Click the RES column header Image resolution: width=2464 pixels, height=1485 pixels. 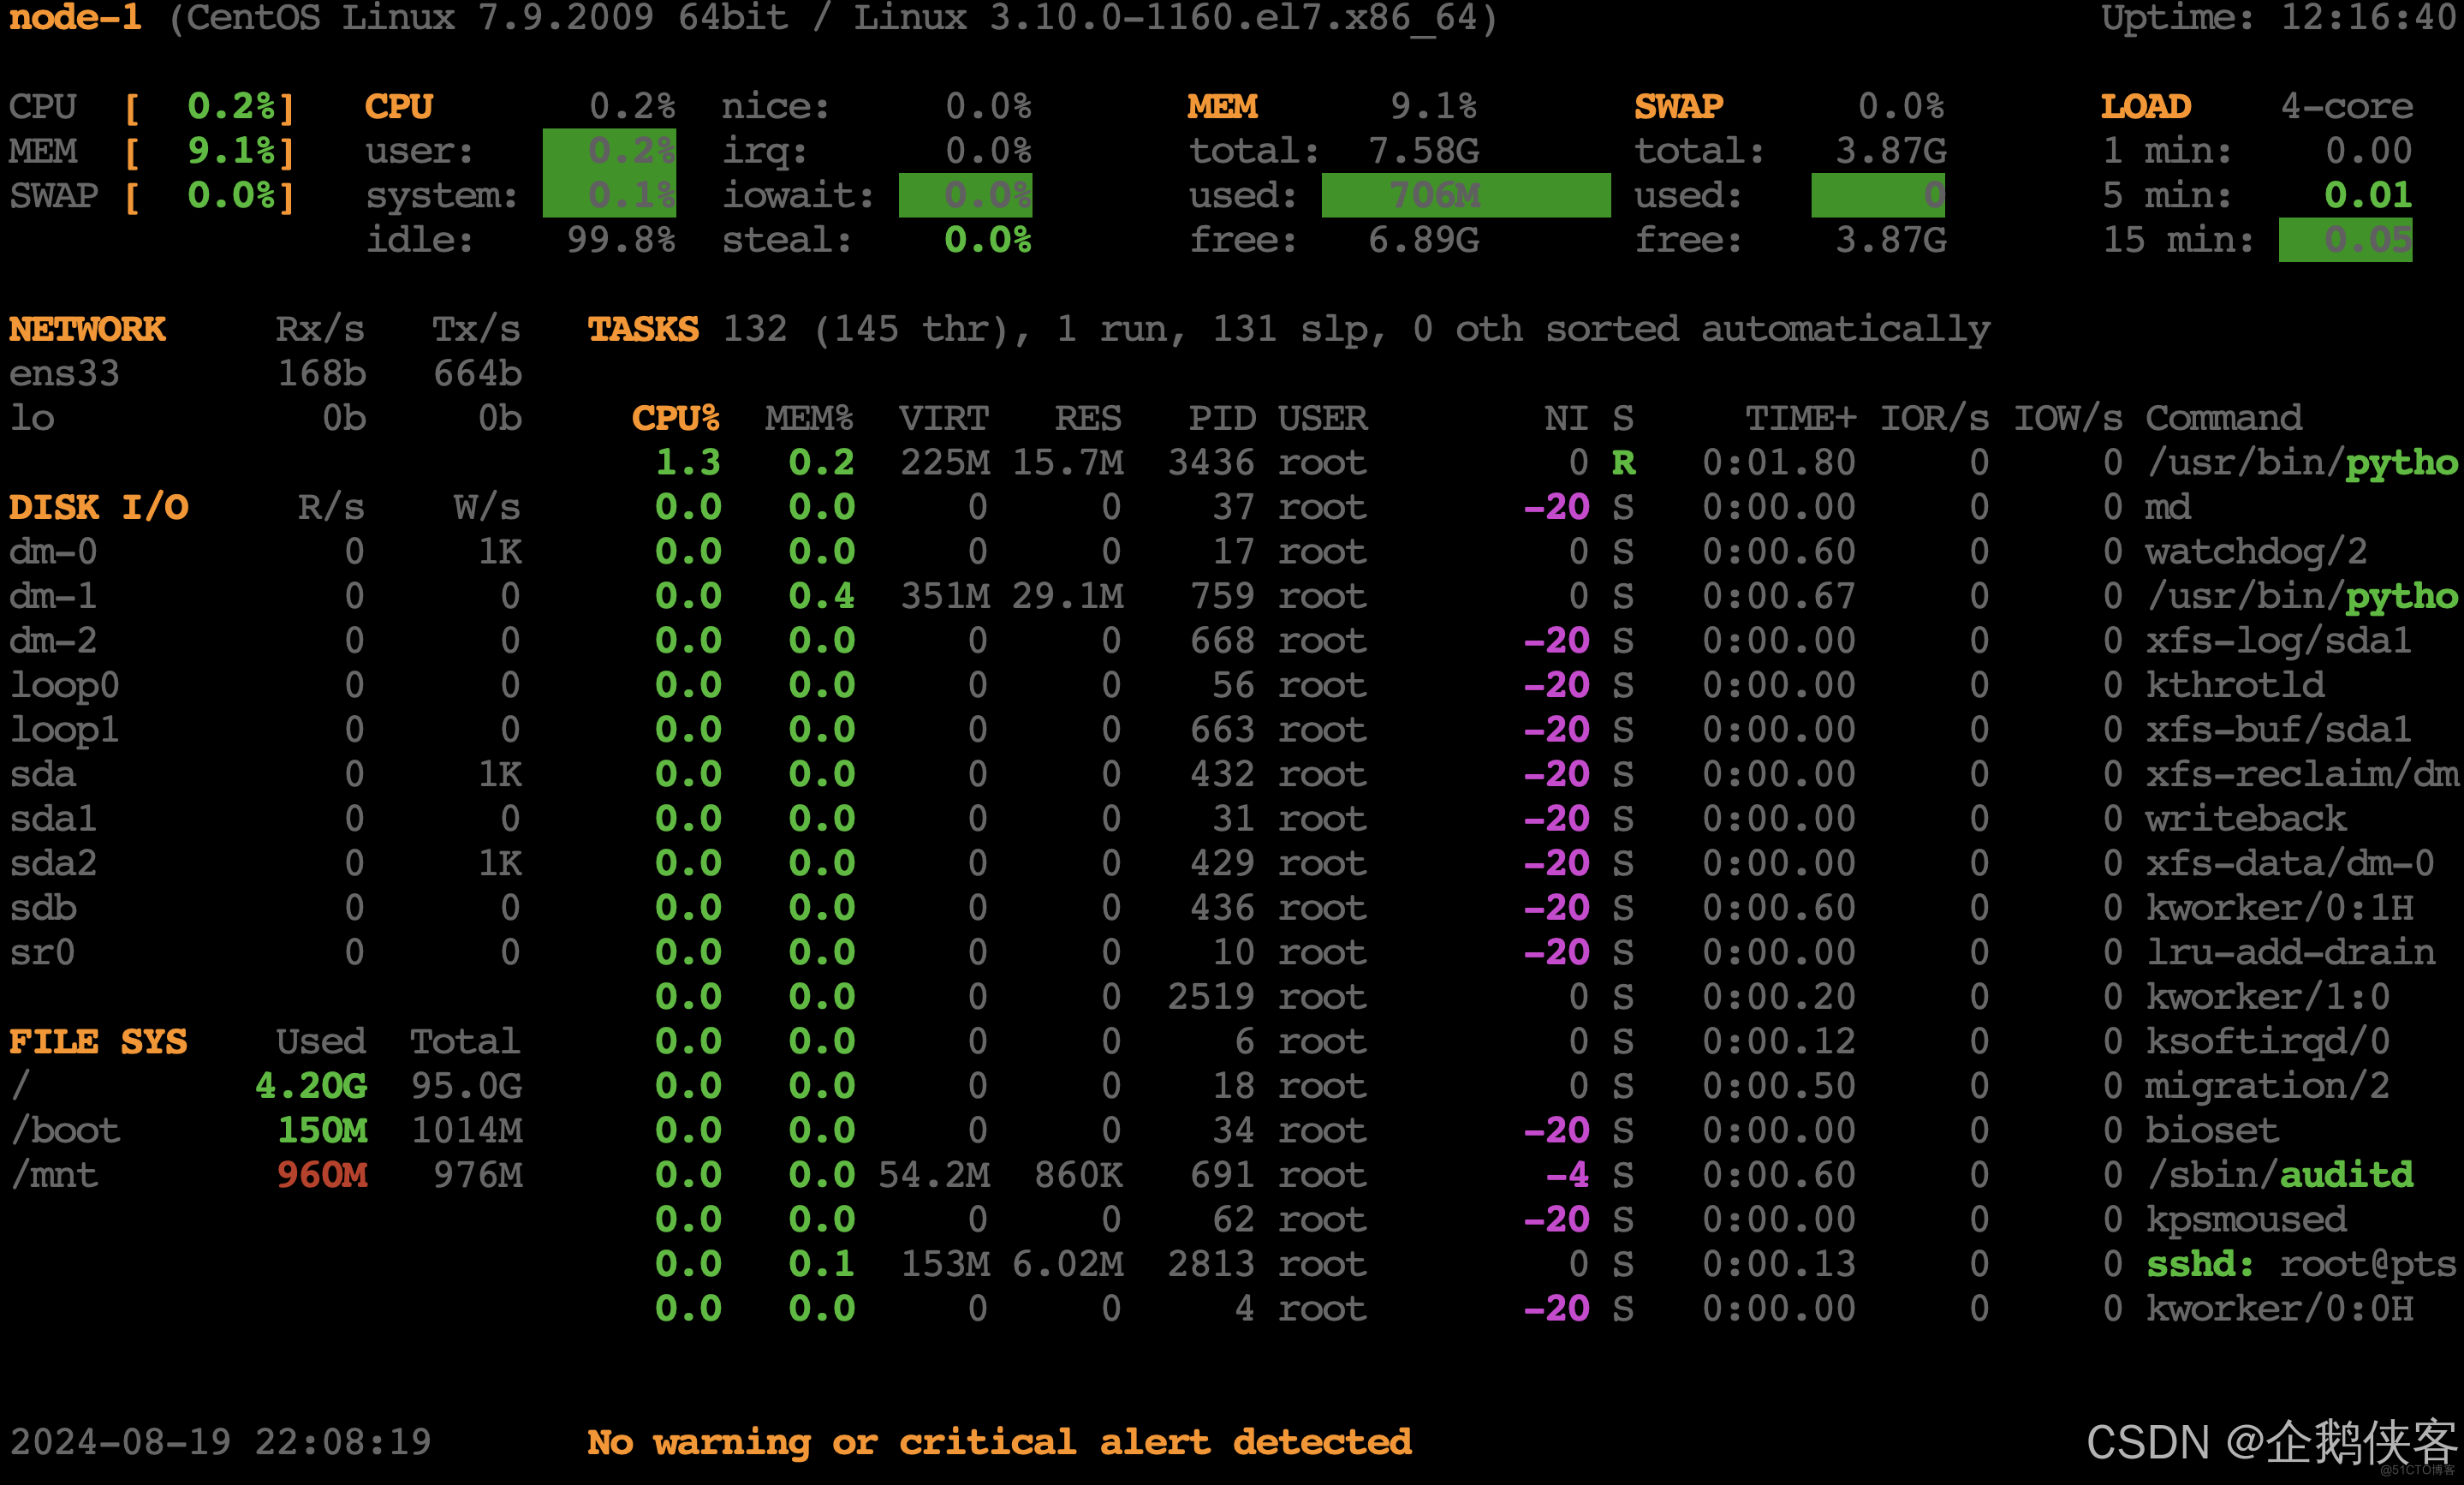pos(1088,418)
